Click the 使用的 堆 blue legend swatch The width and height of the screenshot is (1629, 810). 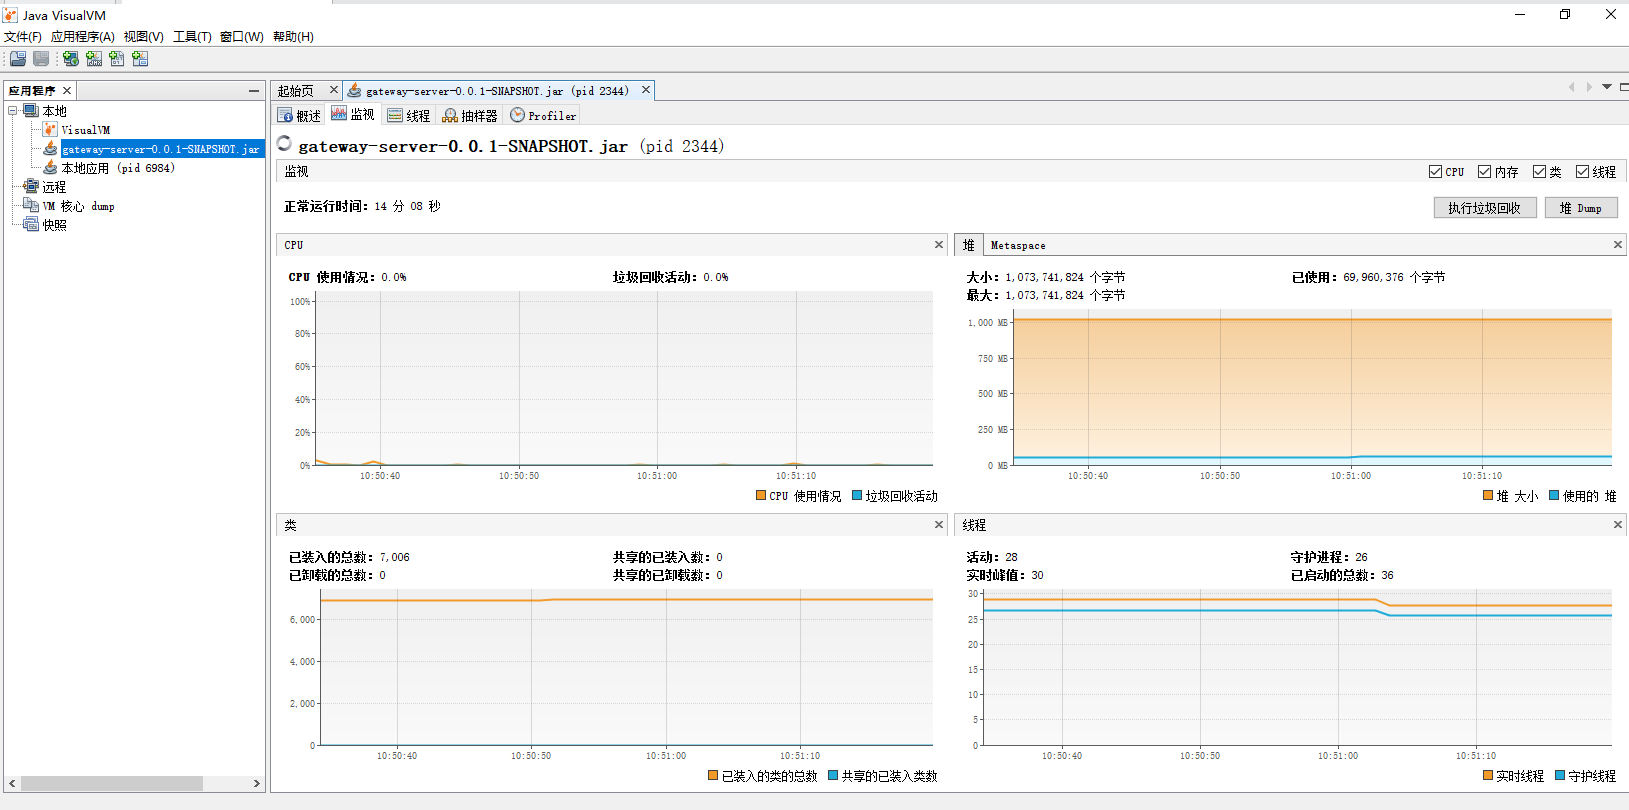click(1554, 495)
